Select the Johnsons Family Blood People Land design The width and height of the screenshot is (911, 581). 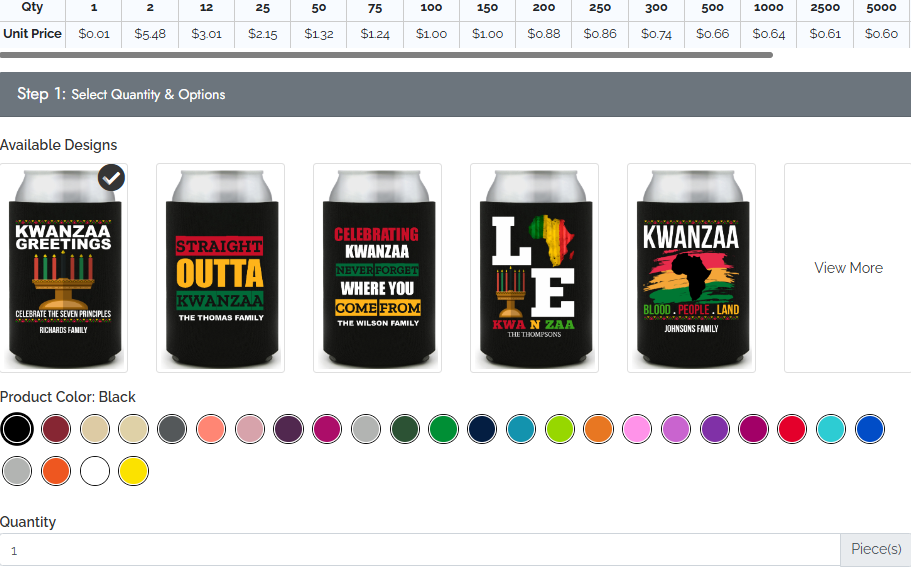[691, 268]
